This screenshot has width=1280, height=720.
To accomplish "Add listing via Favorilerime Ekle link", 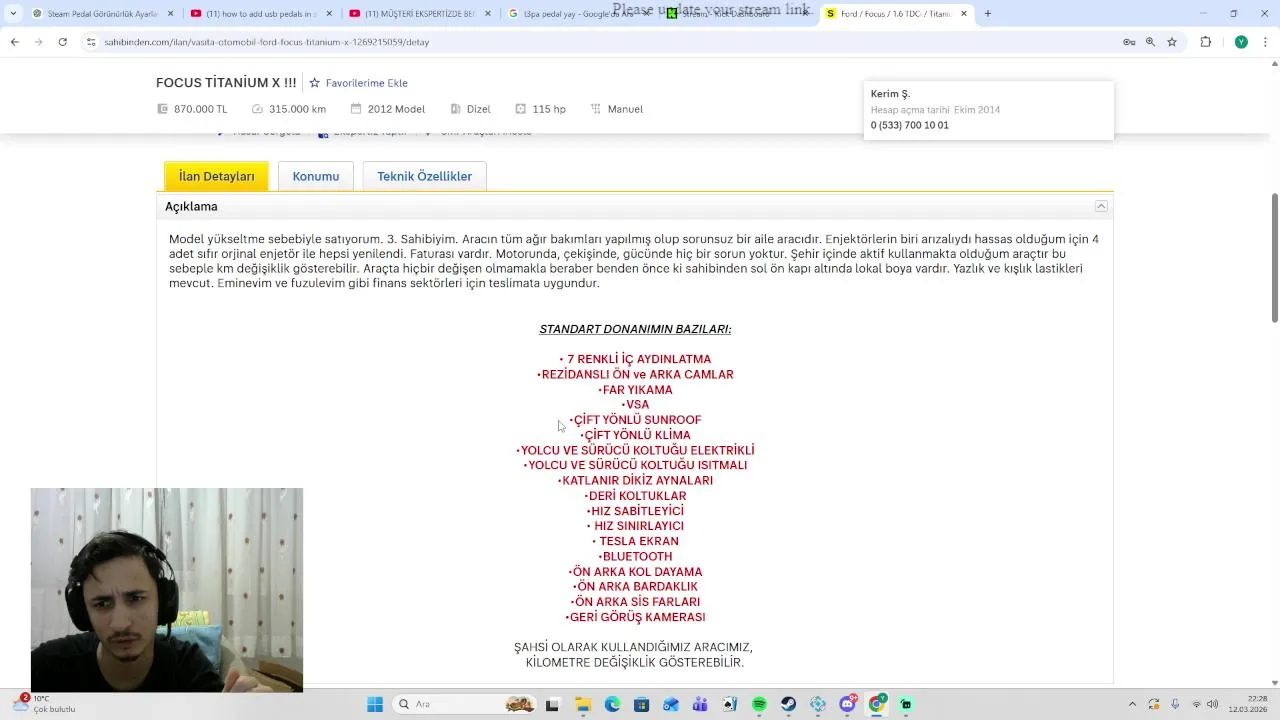I will (366, 83).
